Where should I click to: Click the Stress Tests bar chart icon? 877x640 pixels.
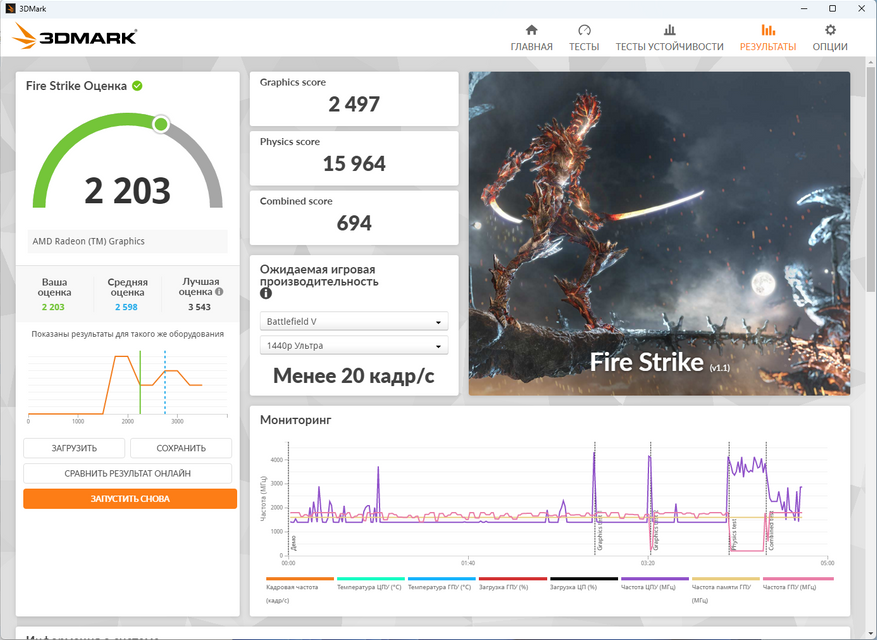click(669, 30)
